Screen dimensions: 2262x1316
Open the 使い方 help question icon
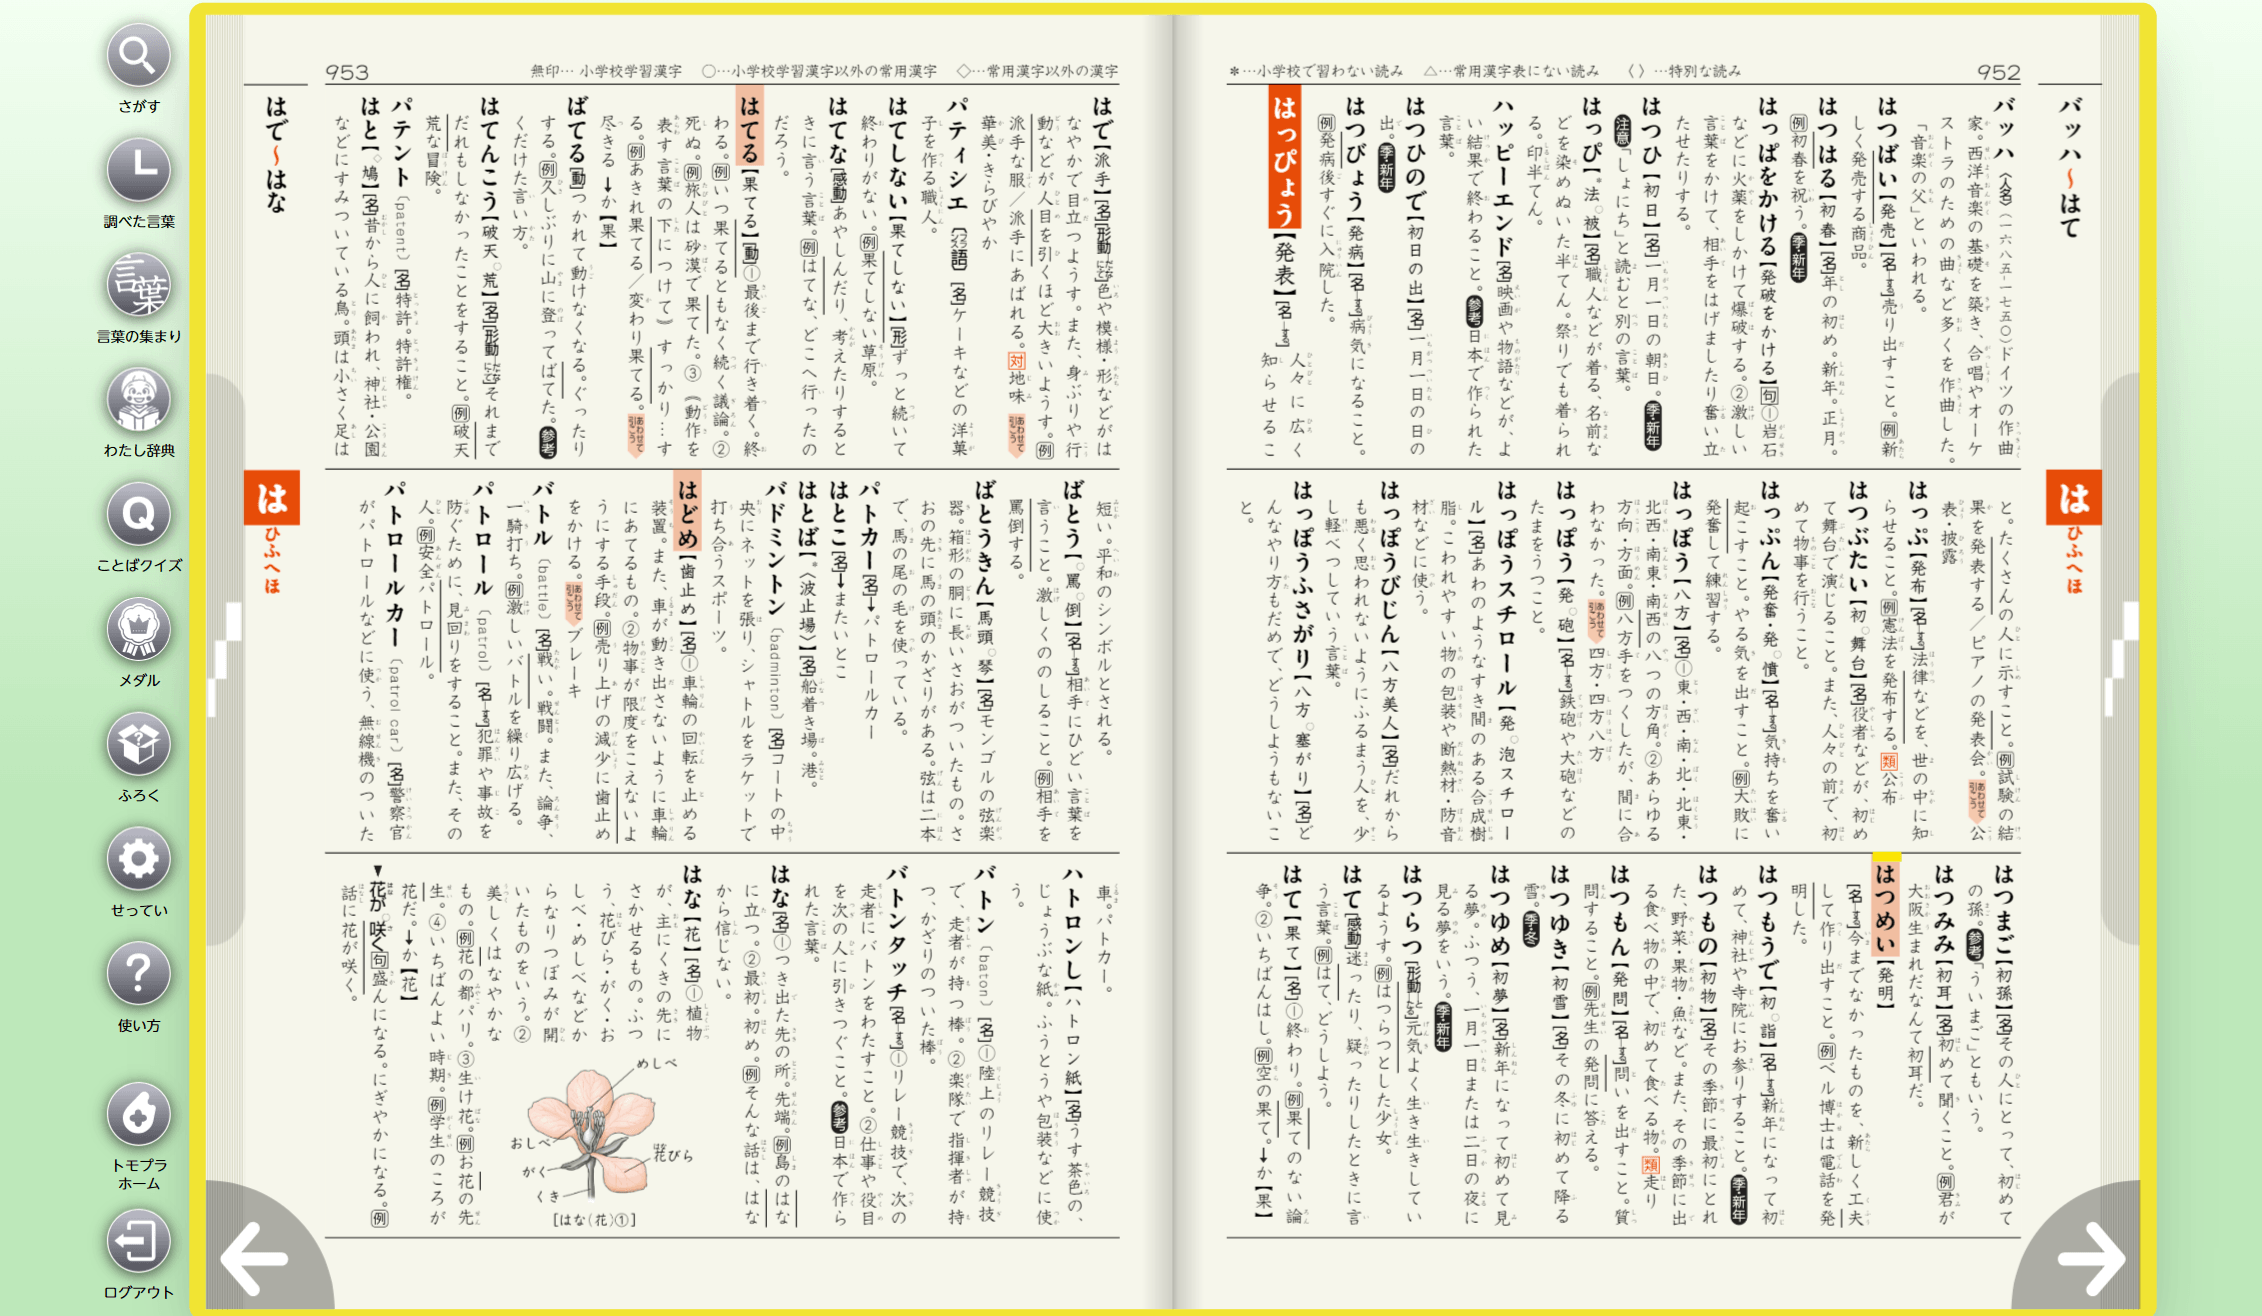click(x=138, y=974)
